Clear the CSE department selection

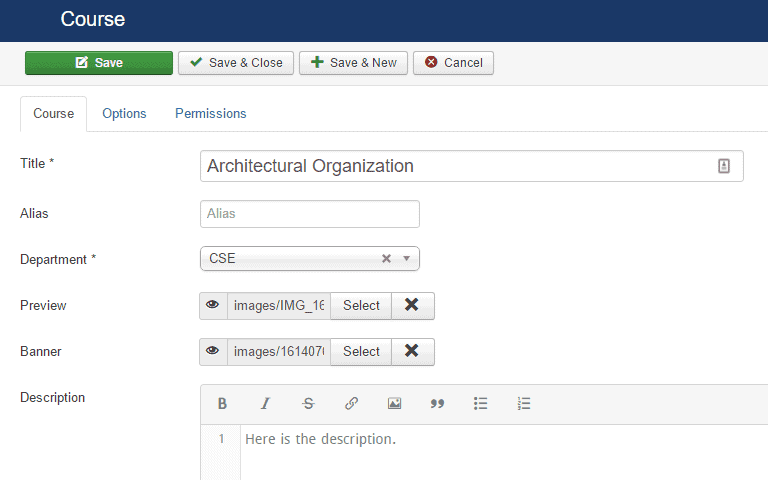pyautogui.click(x=386, y=259)
